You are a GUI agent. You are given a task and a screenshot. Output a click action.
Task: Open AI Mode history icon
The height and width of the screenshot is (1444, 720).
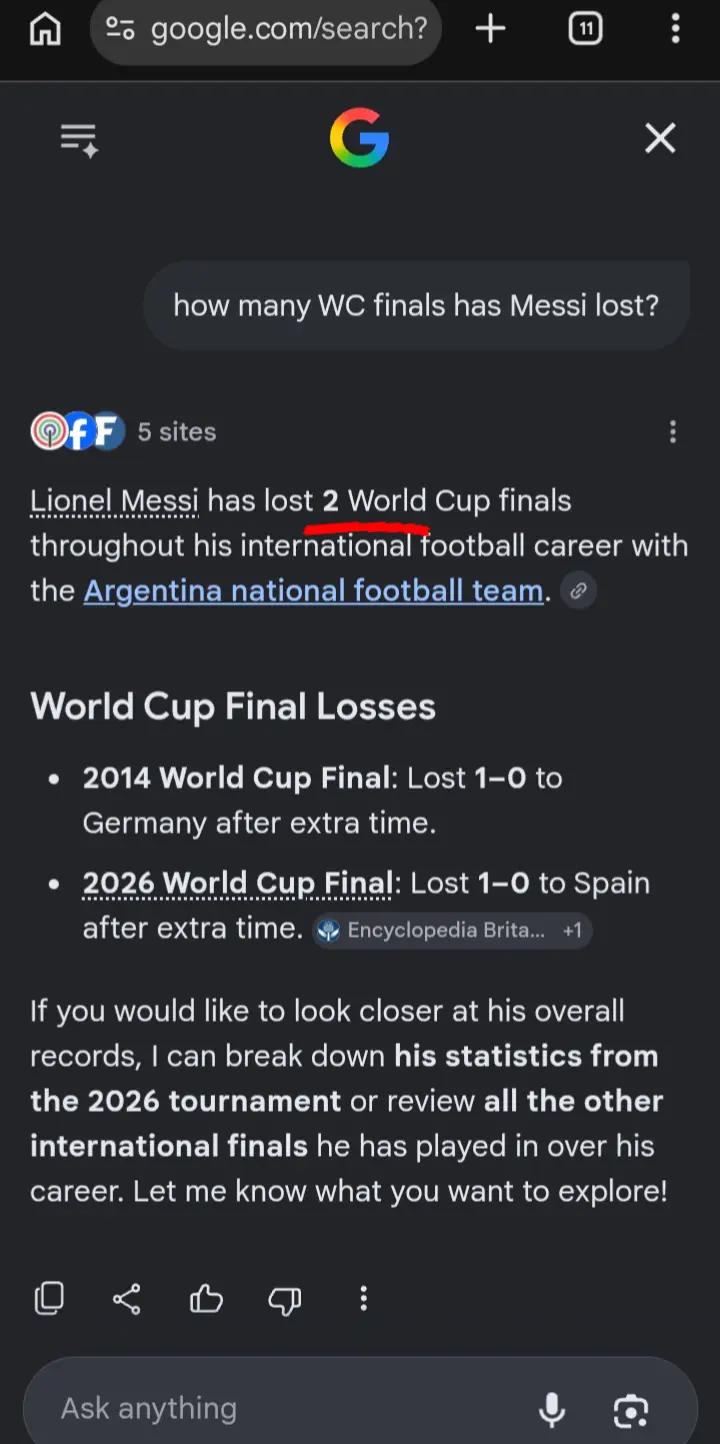click(79, 139)
